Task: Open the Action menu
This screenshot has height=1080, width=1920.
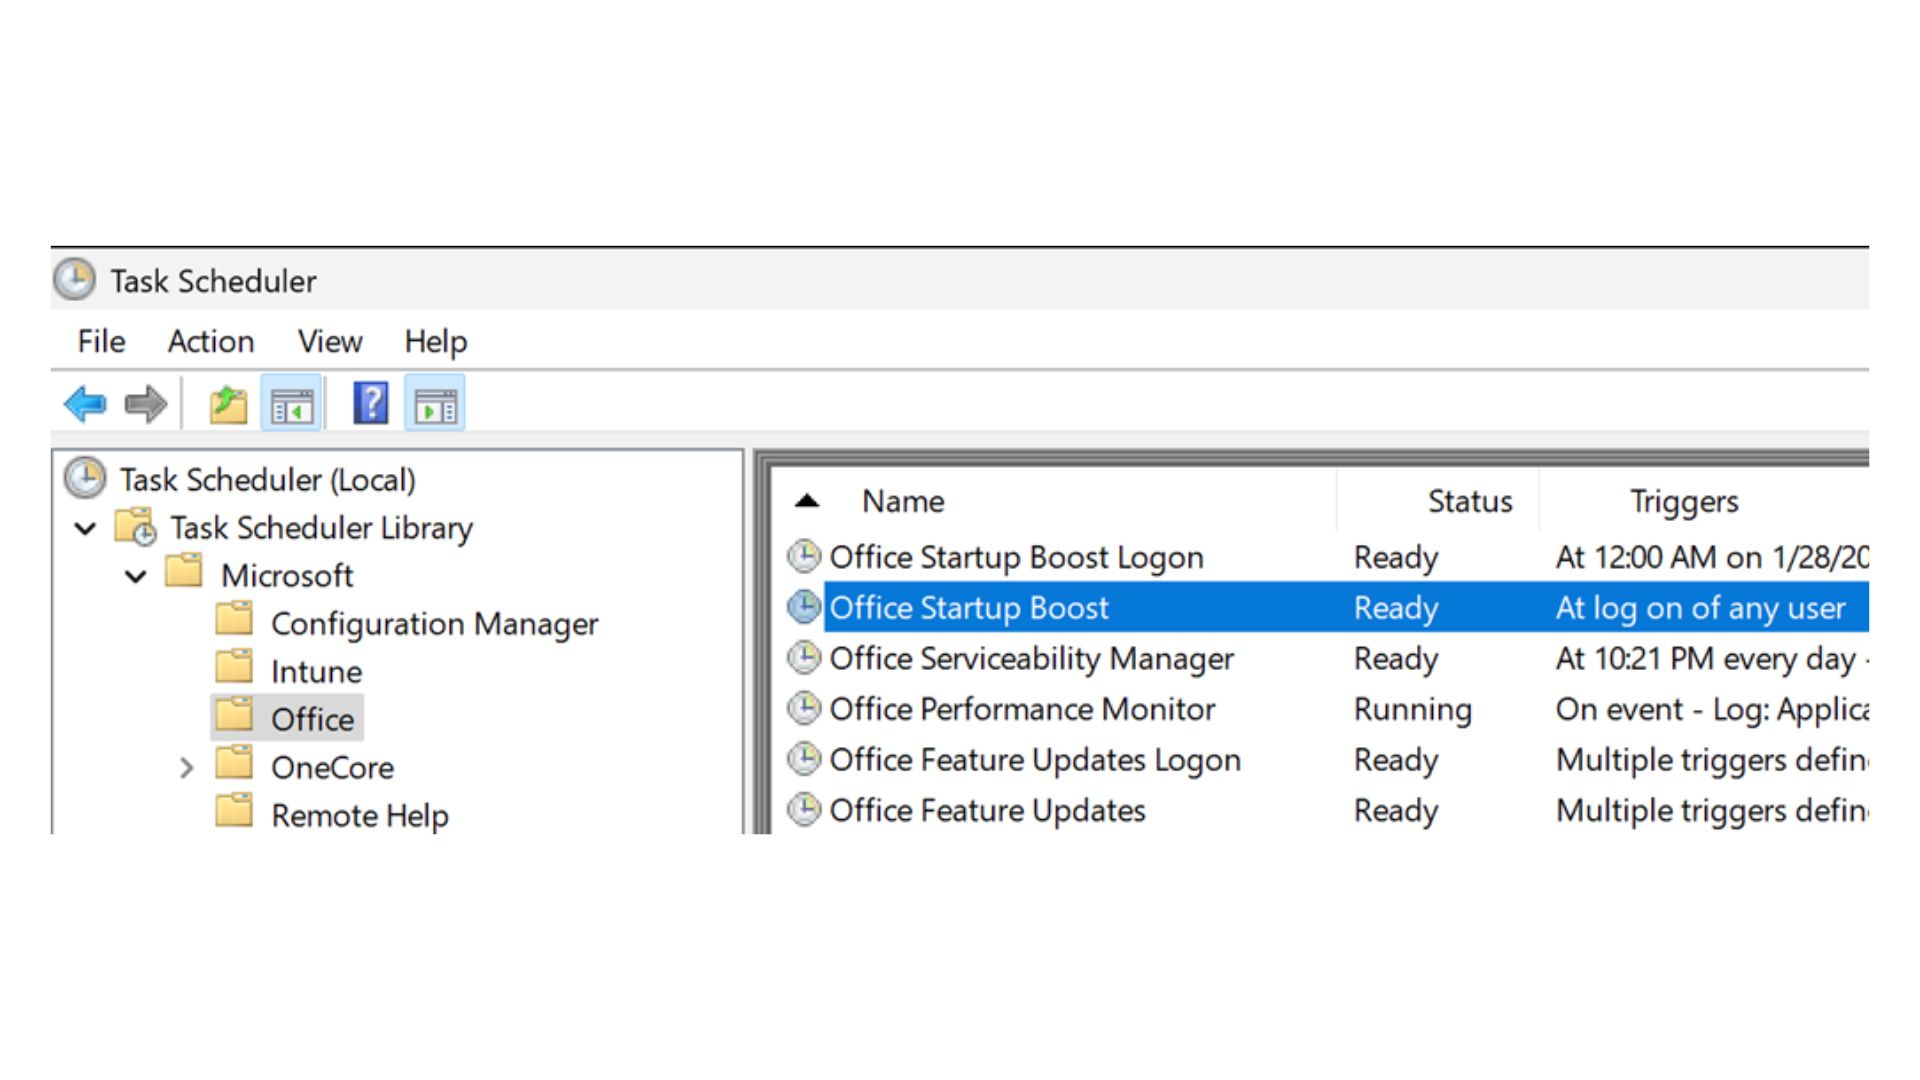Action: point(210,341)
